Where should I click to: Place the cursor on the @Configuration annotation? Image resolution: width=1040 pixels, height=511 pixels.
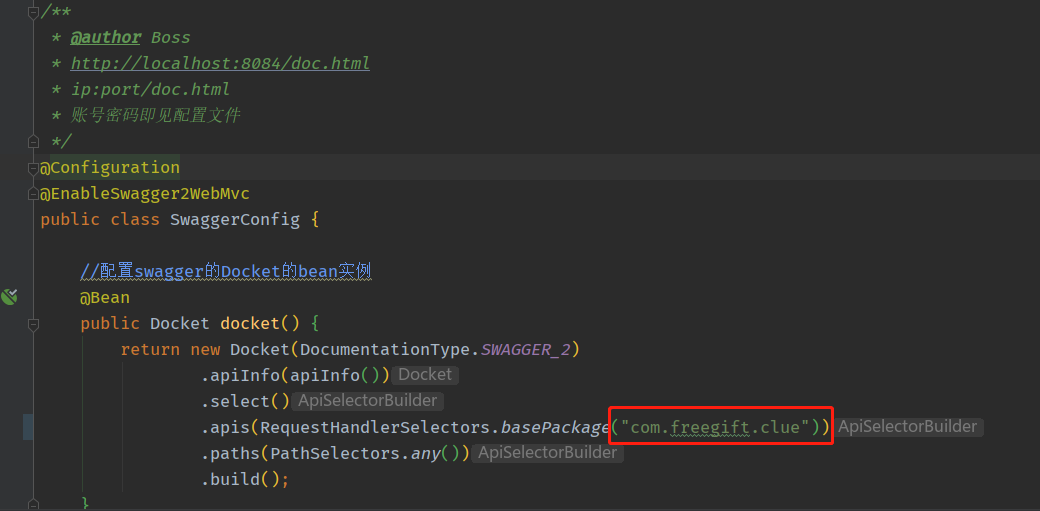pos(110,167)
